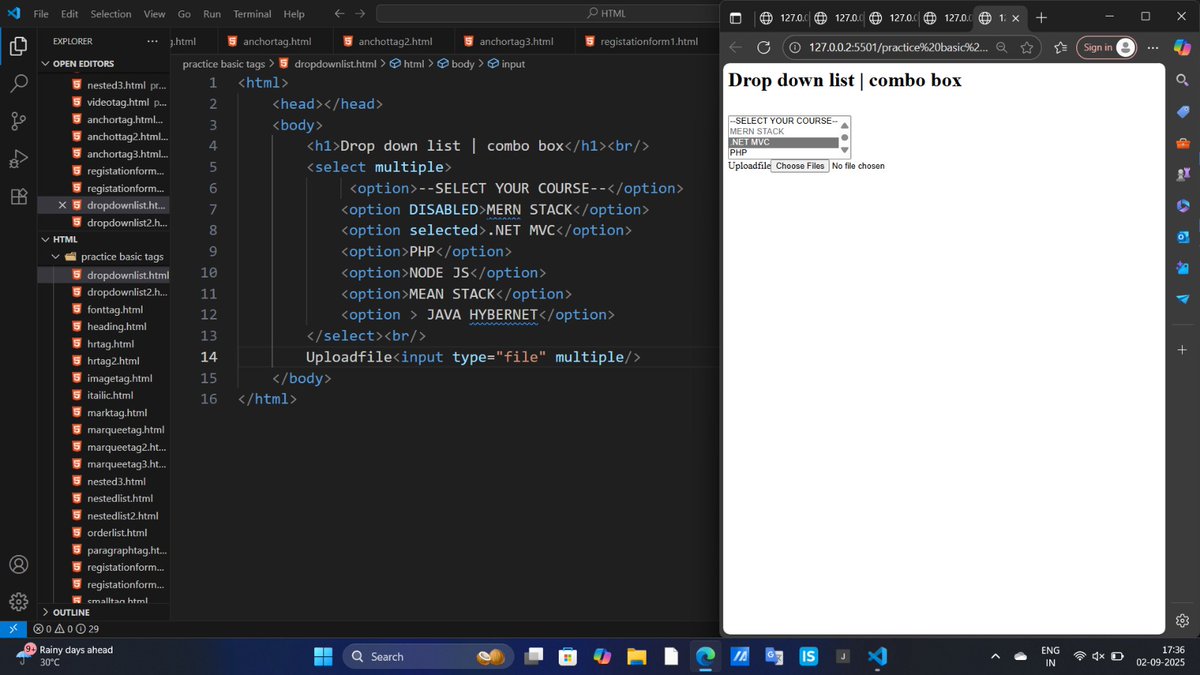Open the Copilot icon in Edge

pyautogui.click(x=1183, y=47)
